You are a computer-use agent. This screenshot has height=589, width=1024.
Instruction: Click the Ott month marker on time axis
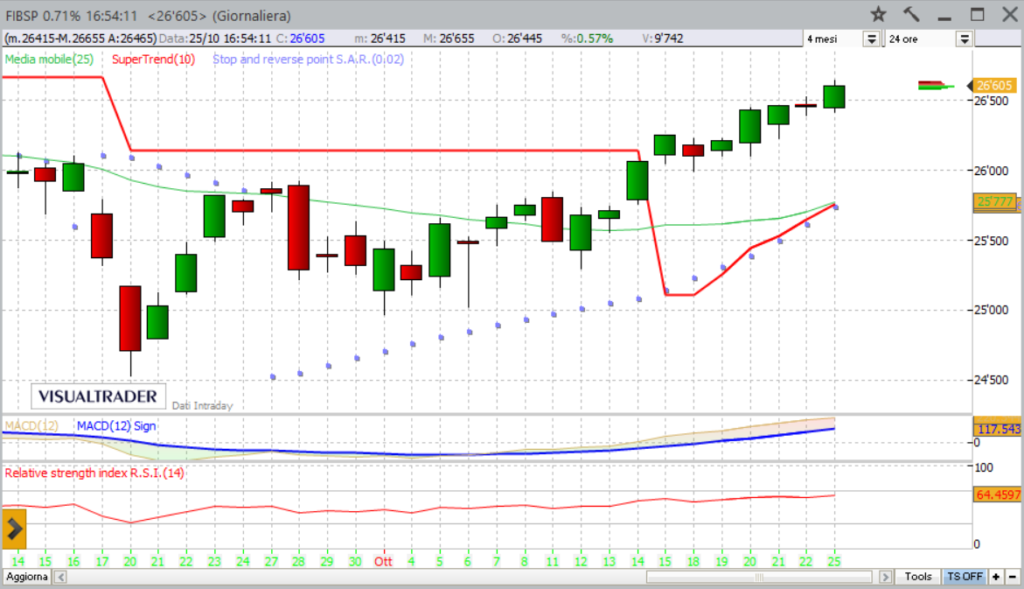(x=382, y=560)
